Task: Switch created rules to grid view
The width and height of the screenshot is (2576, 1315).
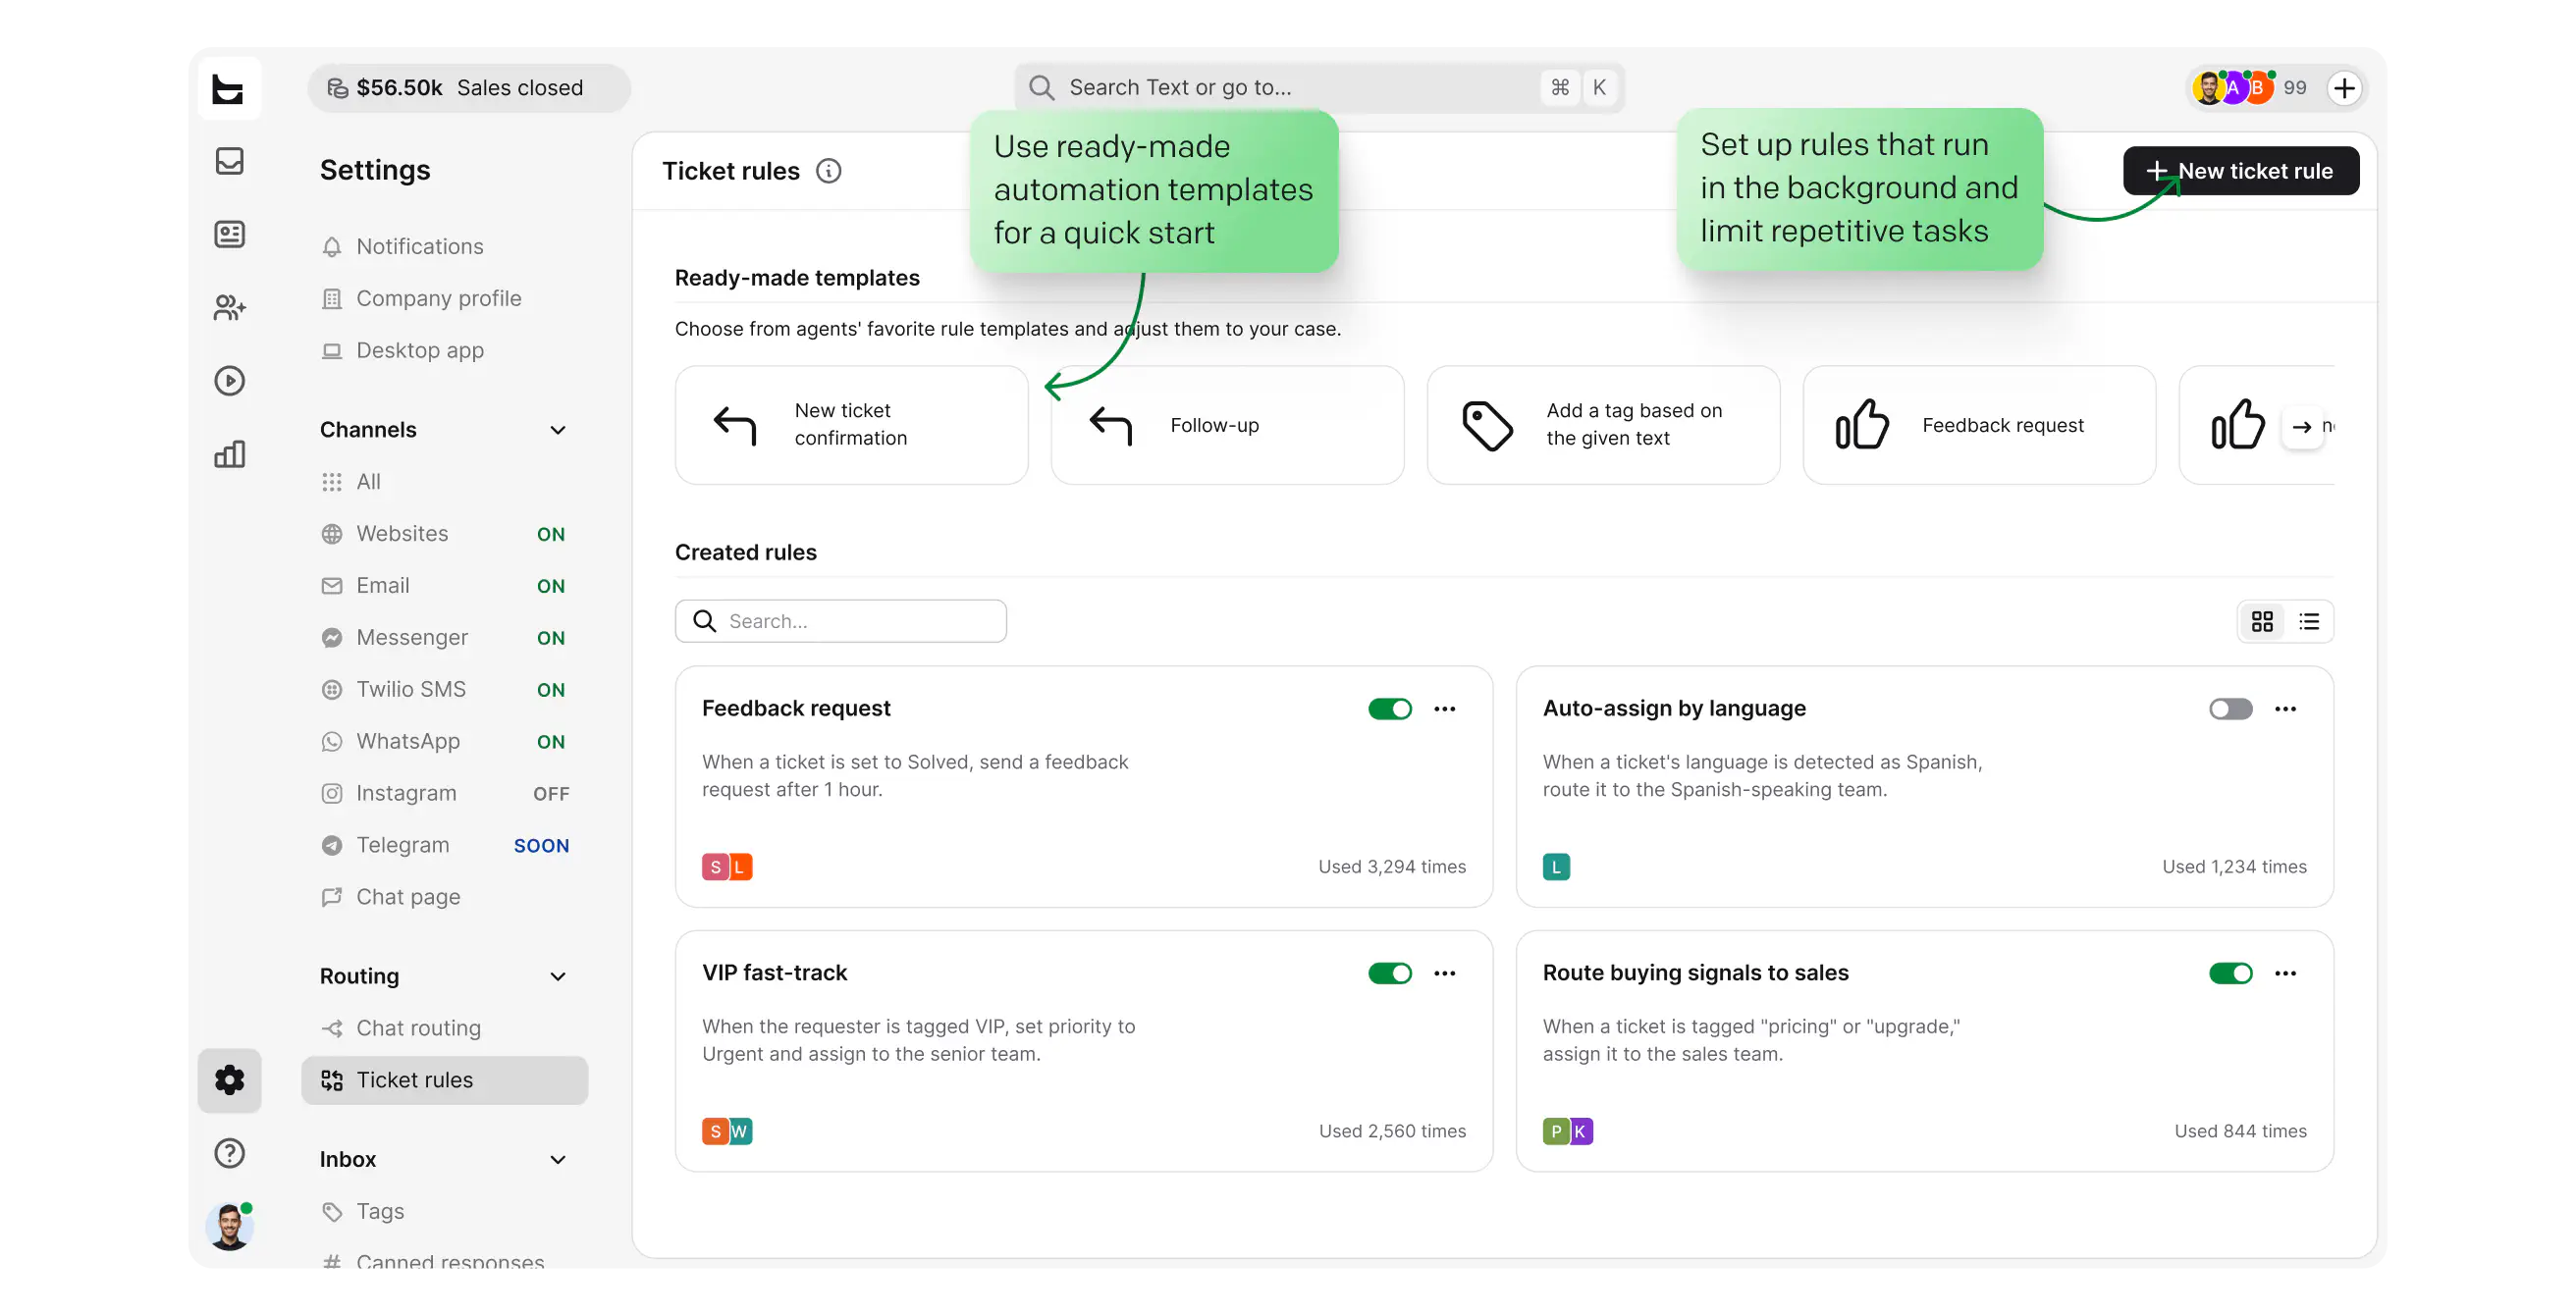Action: [2262, 621]
